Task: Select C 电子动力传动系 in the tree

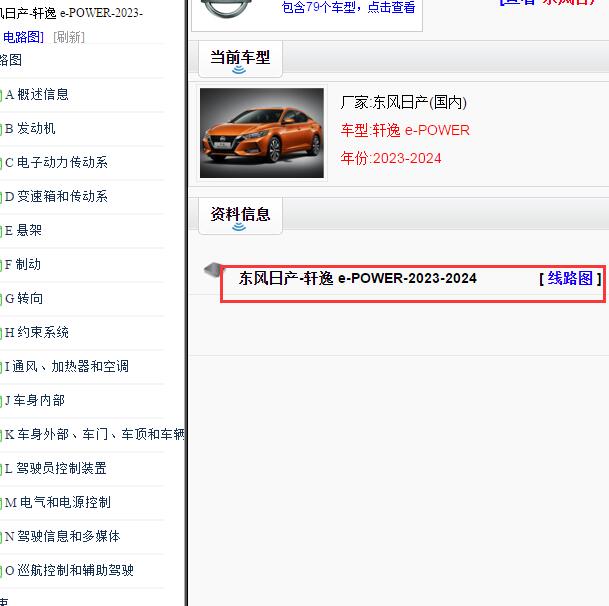Action: pyautogui.click(x=56, y=162)
